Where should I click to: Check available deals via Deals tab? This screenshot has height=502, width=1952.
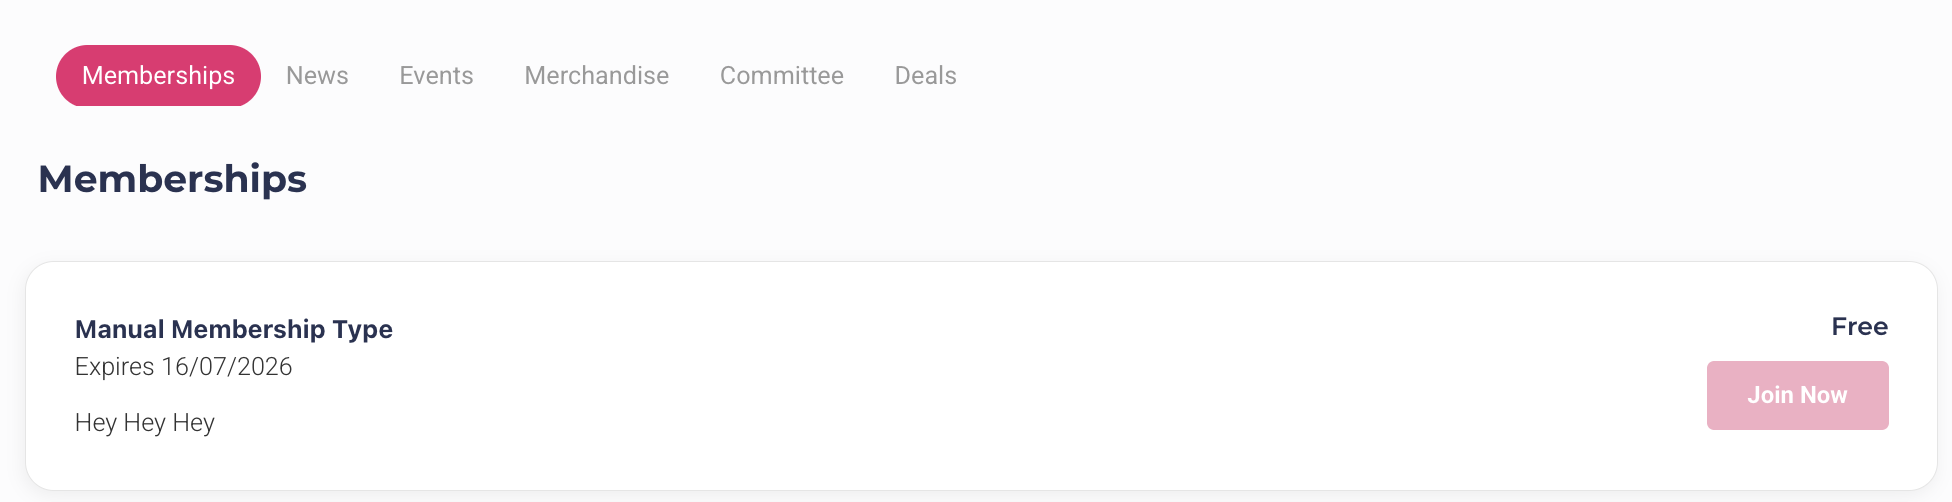point(925,76)
